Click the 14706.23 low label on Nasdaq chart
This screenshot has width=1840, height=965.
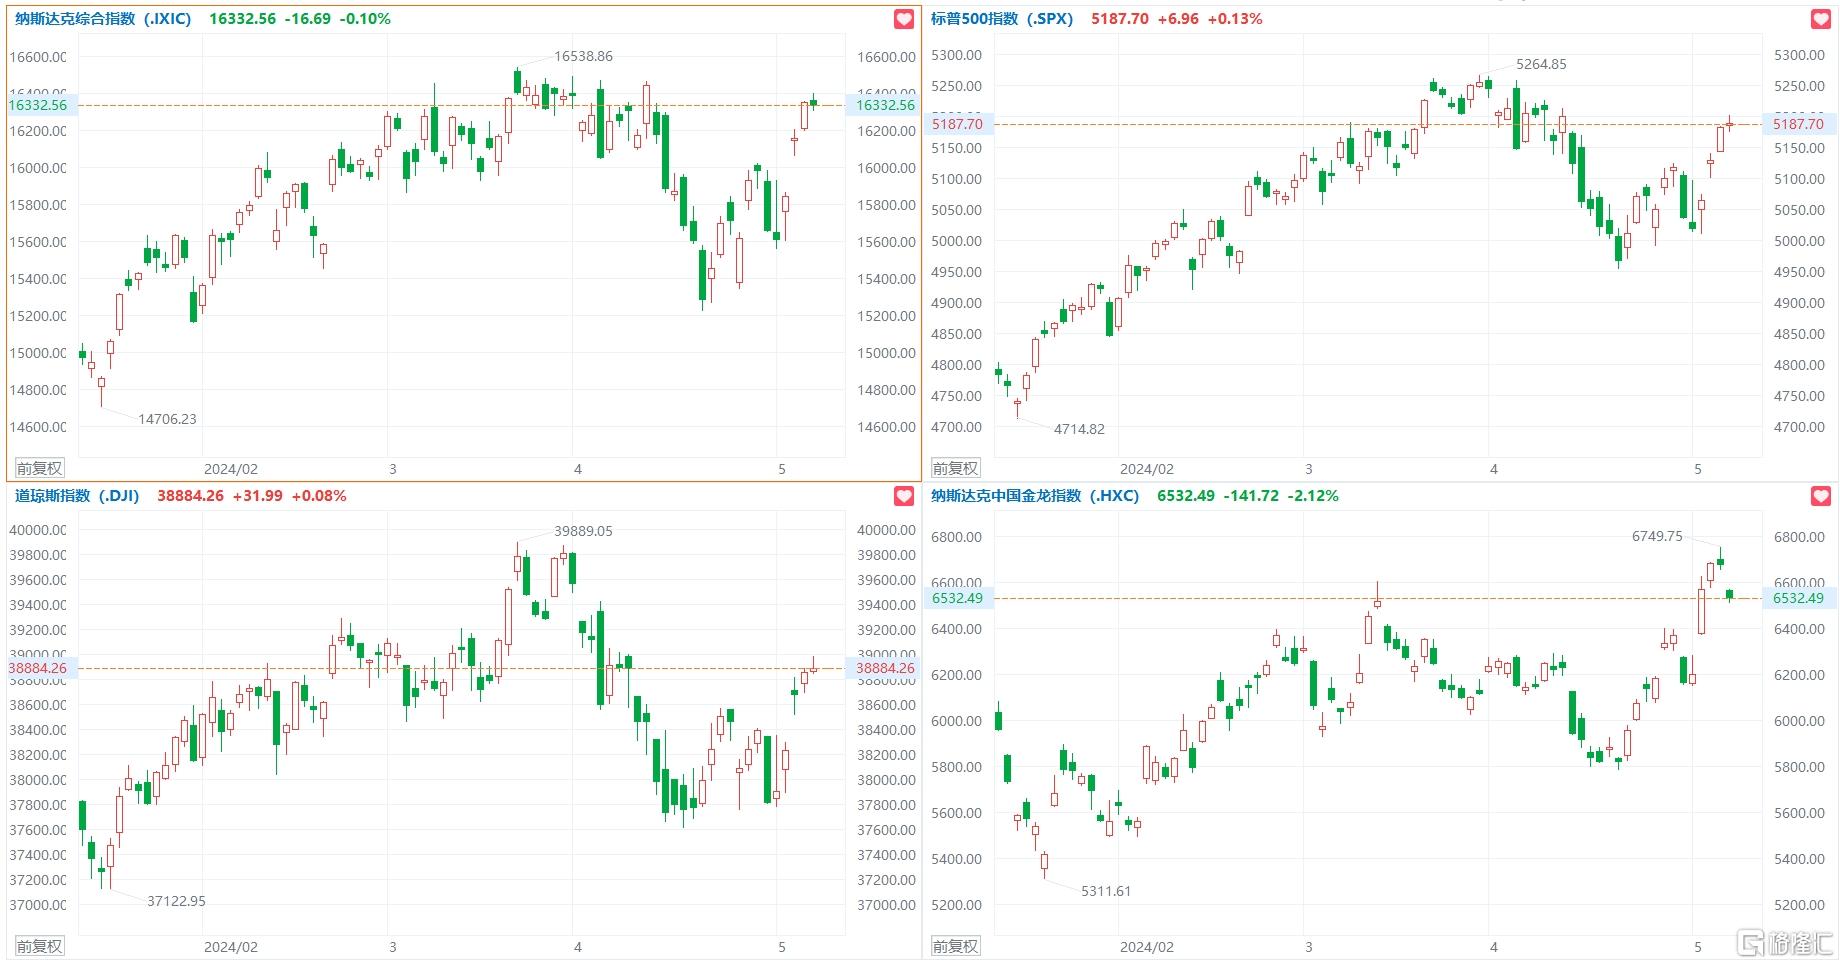click(x=167, y=419)
